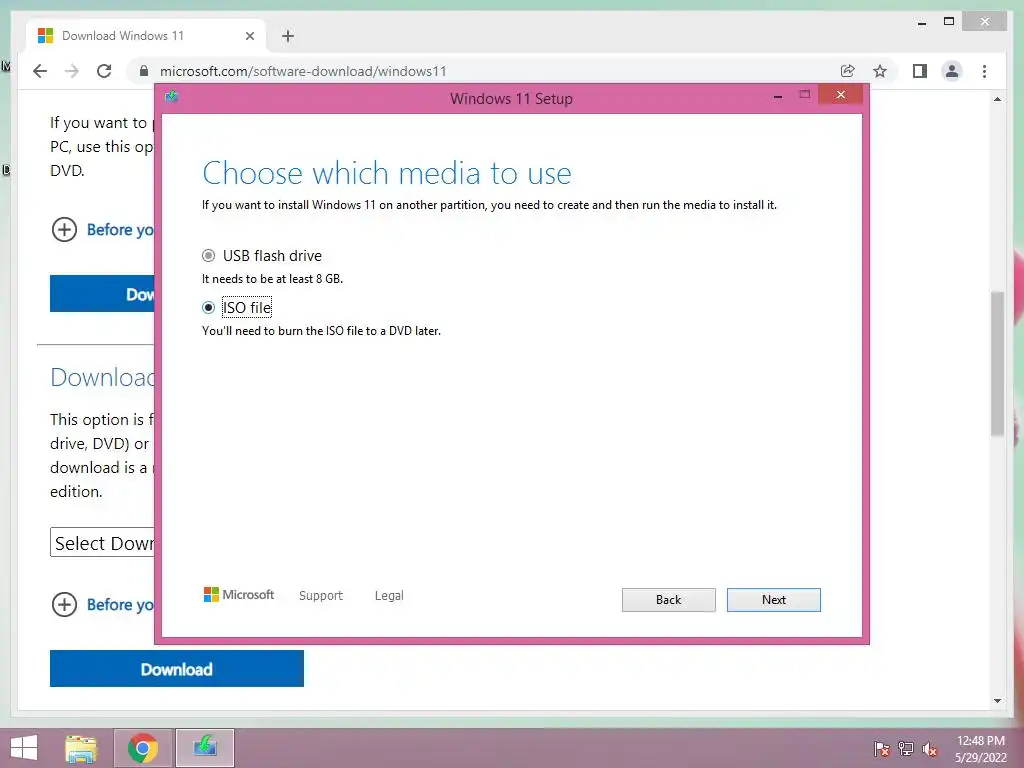1024x768 pixels.
Task: Click the Chrome page scrollbar thumb
Action: pyautogui.click(x=997, y=363)
